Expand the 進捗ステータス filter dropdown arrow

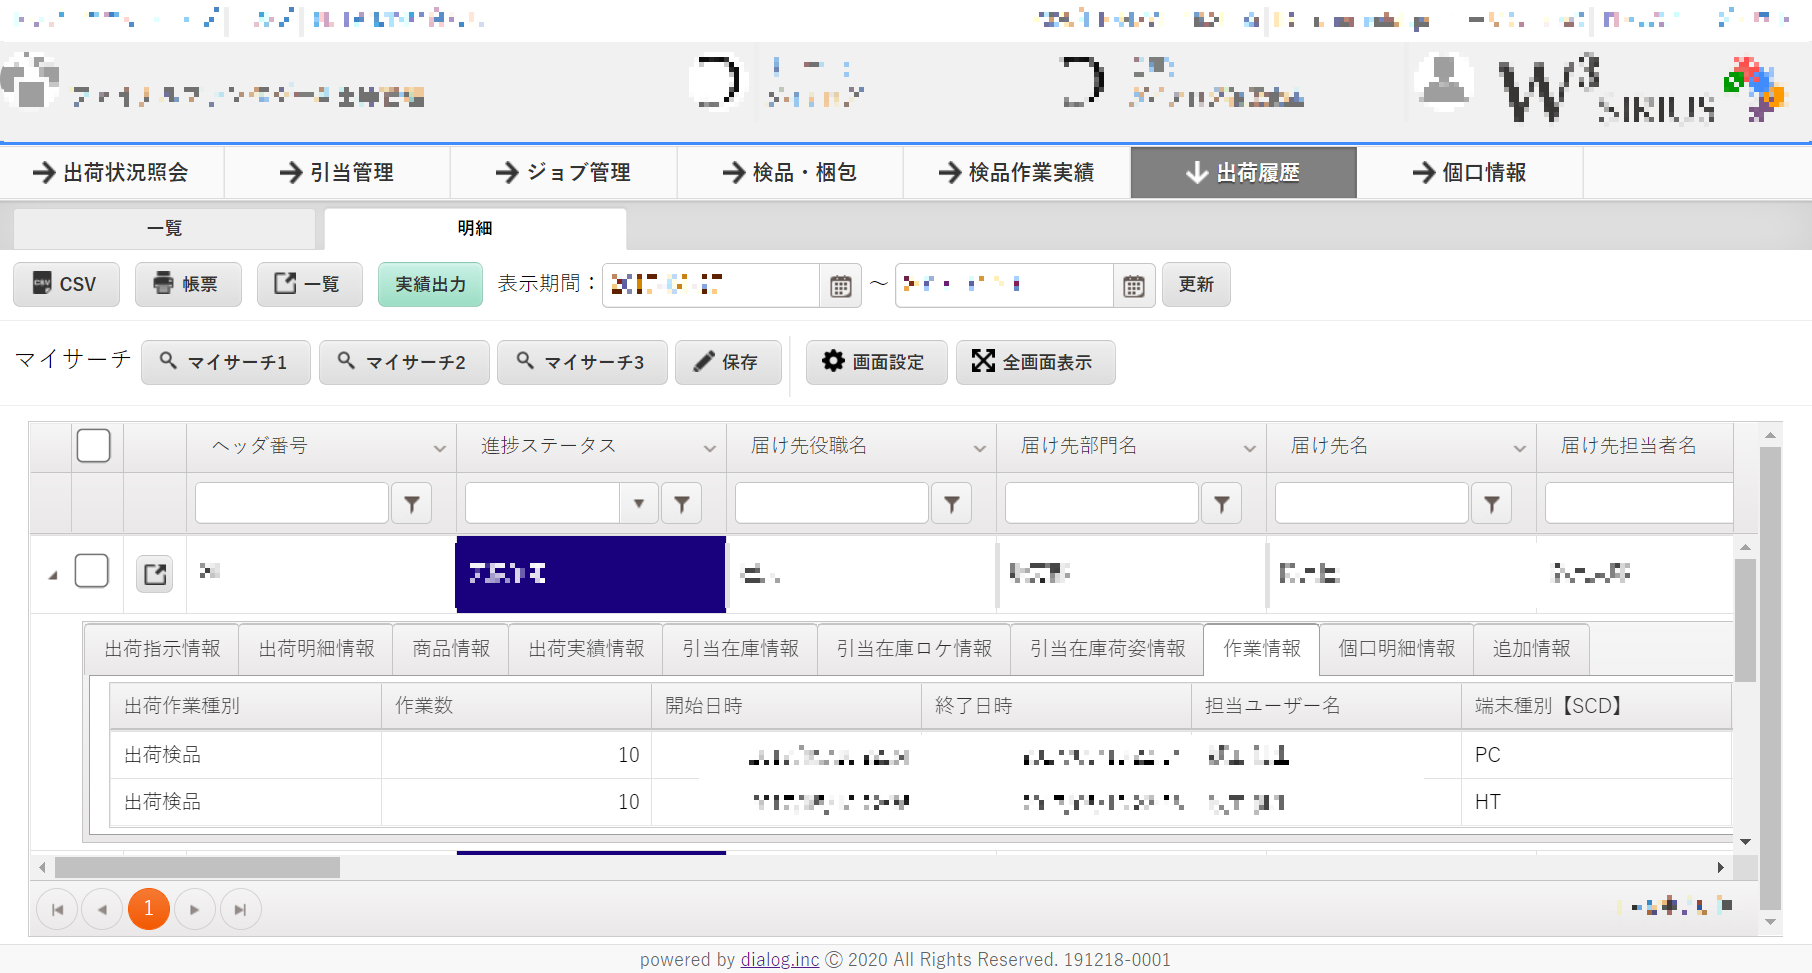[639, 504]
